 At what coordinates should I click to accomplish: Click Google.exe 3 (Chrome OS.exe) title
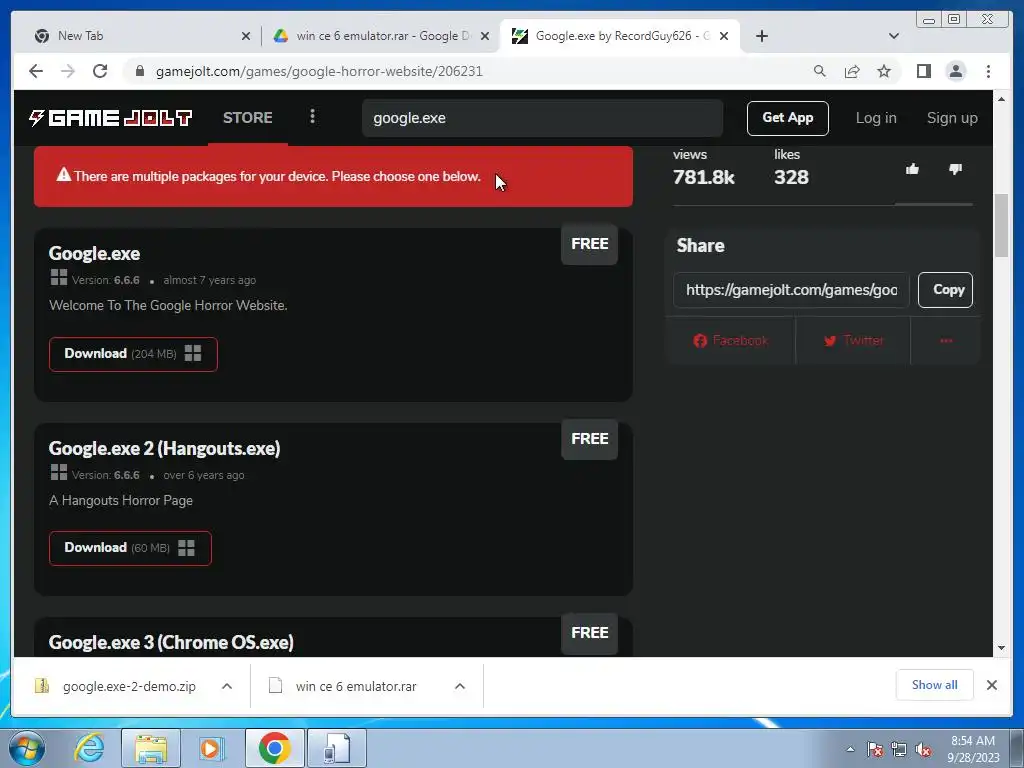click(171, 643)
